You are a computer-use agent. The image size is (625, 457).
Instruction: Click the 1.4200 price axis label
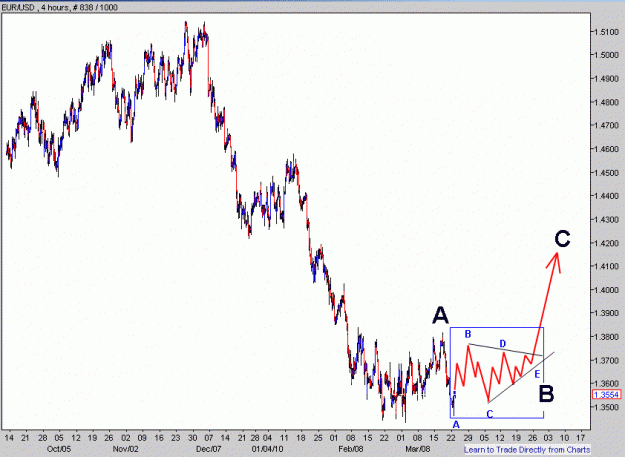607,243
